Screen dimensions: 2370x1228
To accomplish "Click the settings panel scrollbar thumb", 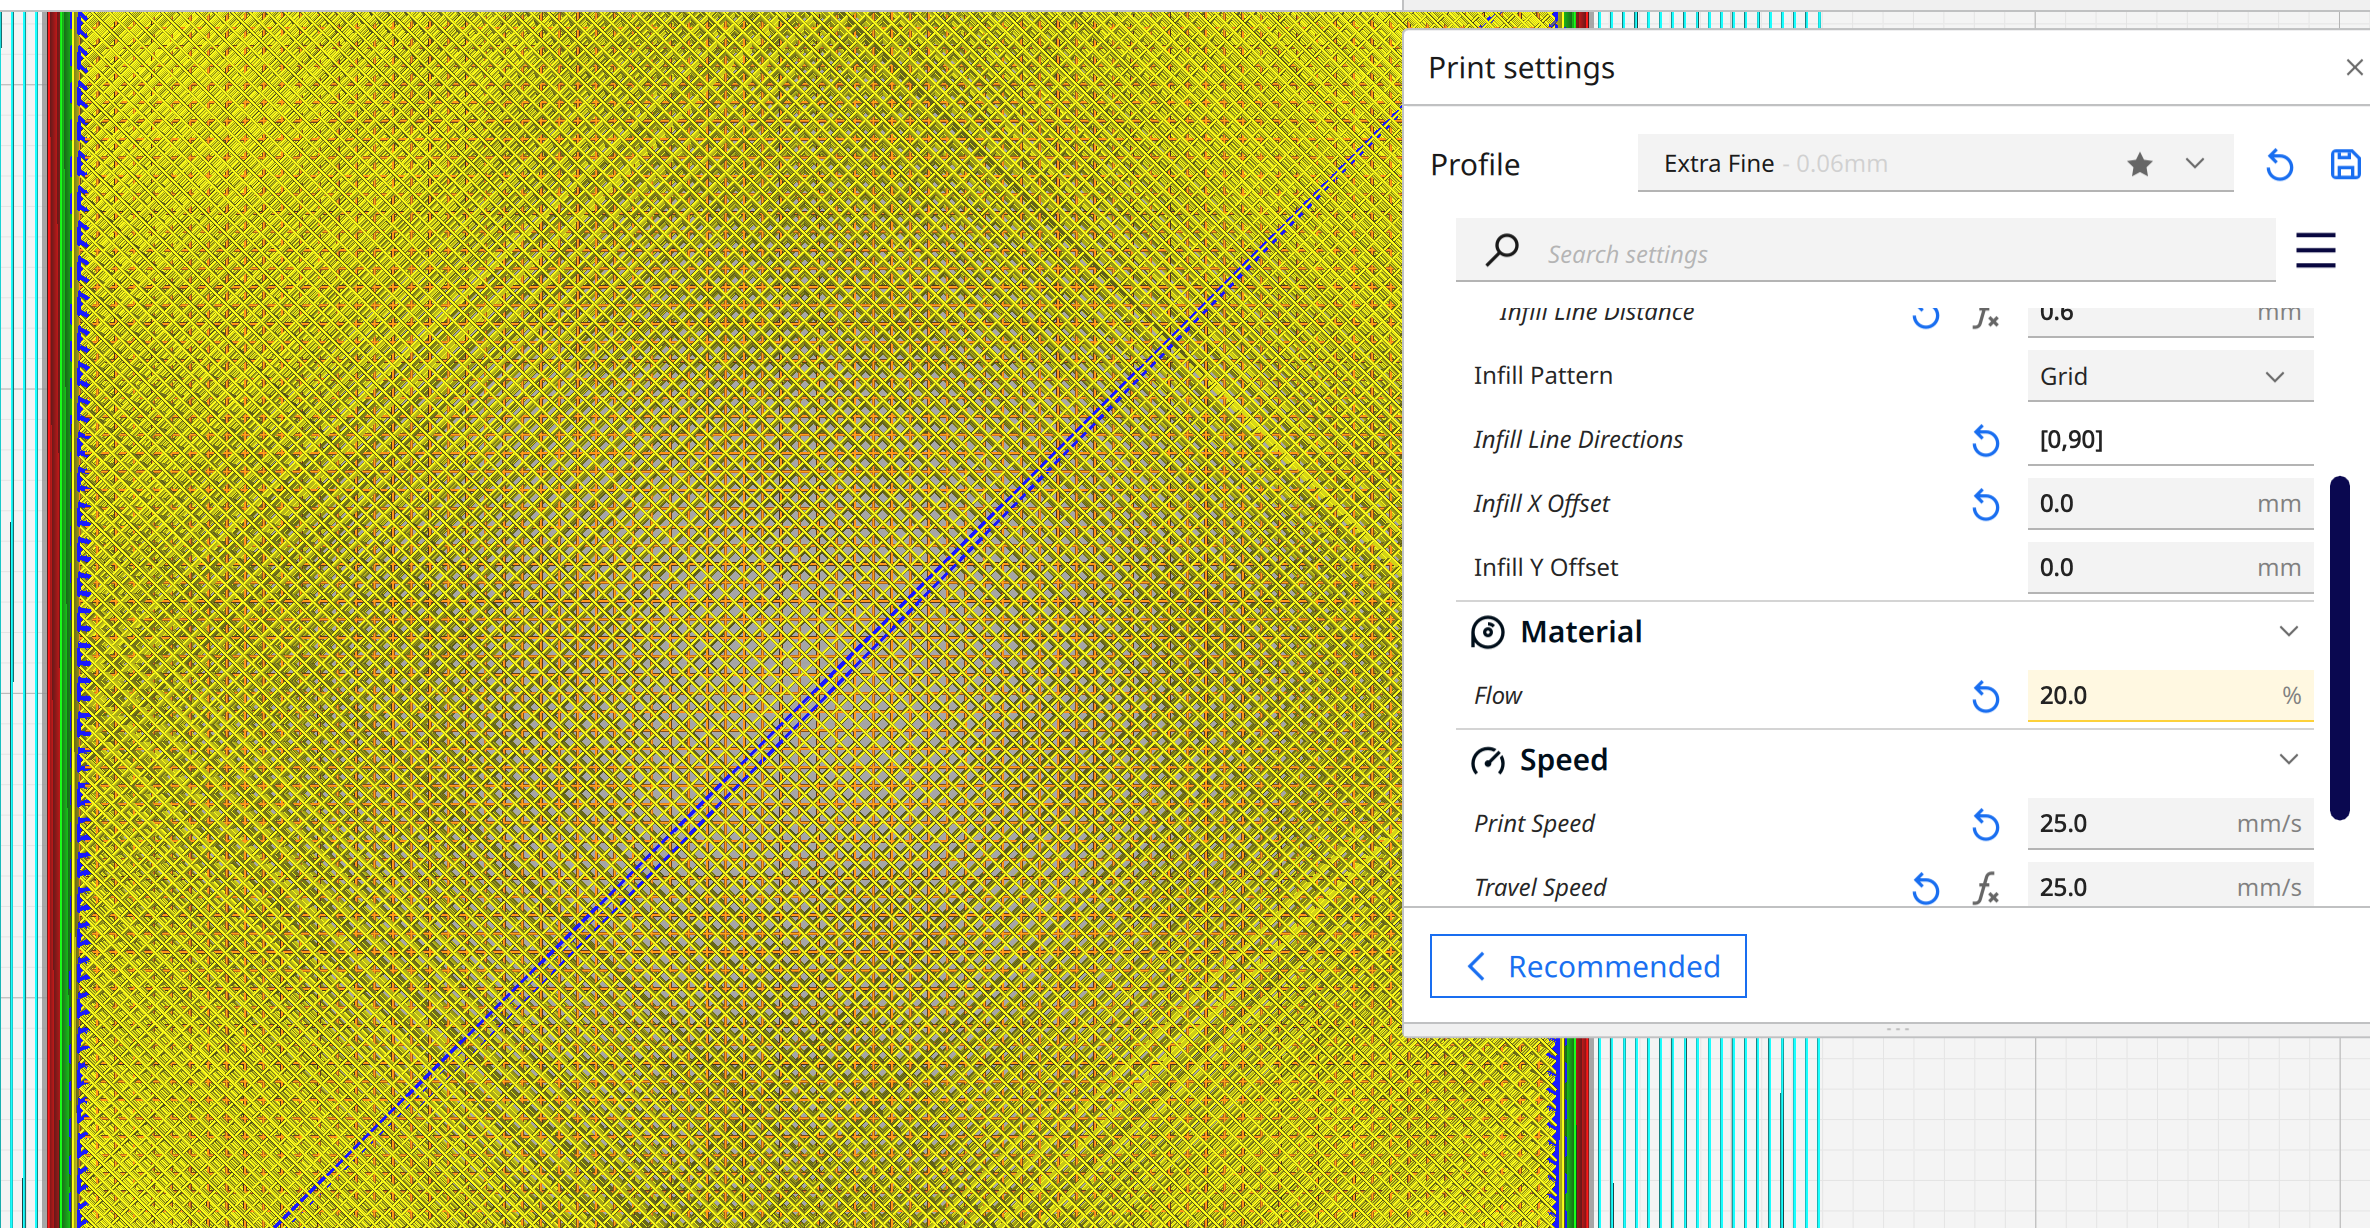I will (2340, 648).
